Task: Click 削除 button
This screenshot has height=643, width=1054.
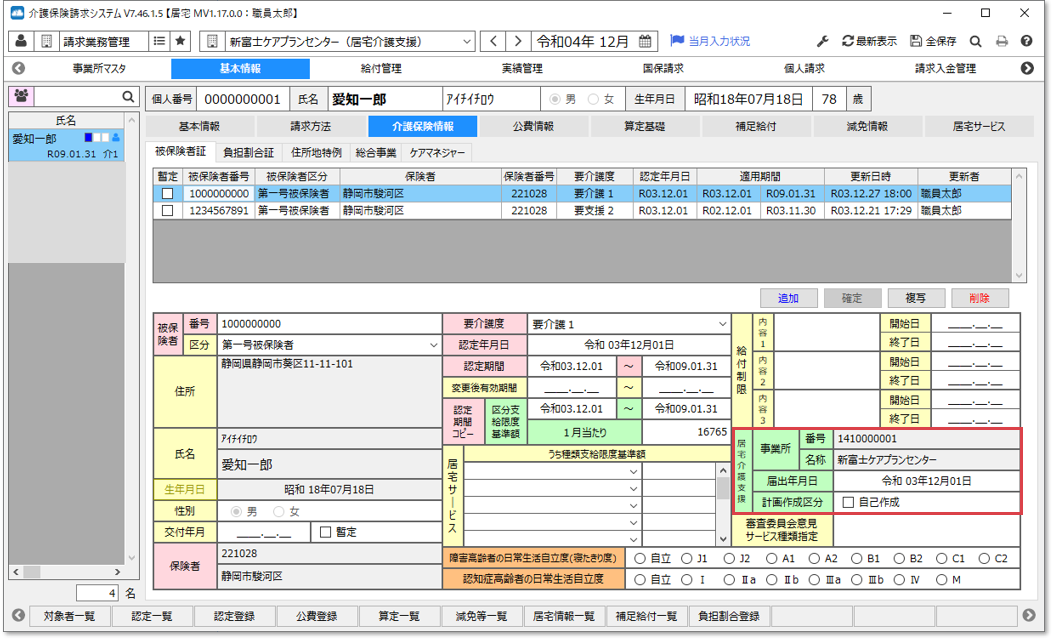Action: point(979,298)
